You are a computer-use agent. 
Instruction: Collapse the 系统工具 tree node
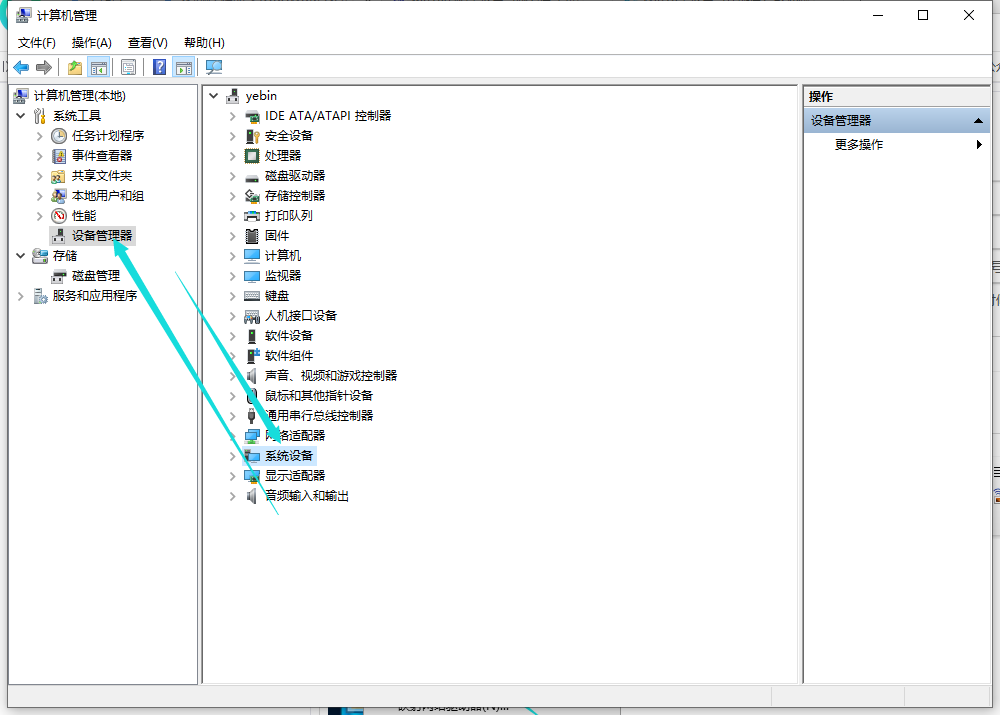coord(21,116)
